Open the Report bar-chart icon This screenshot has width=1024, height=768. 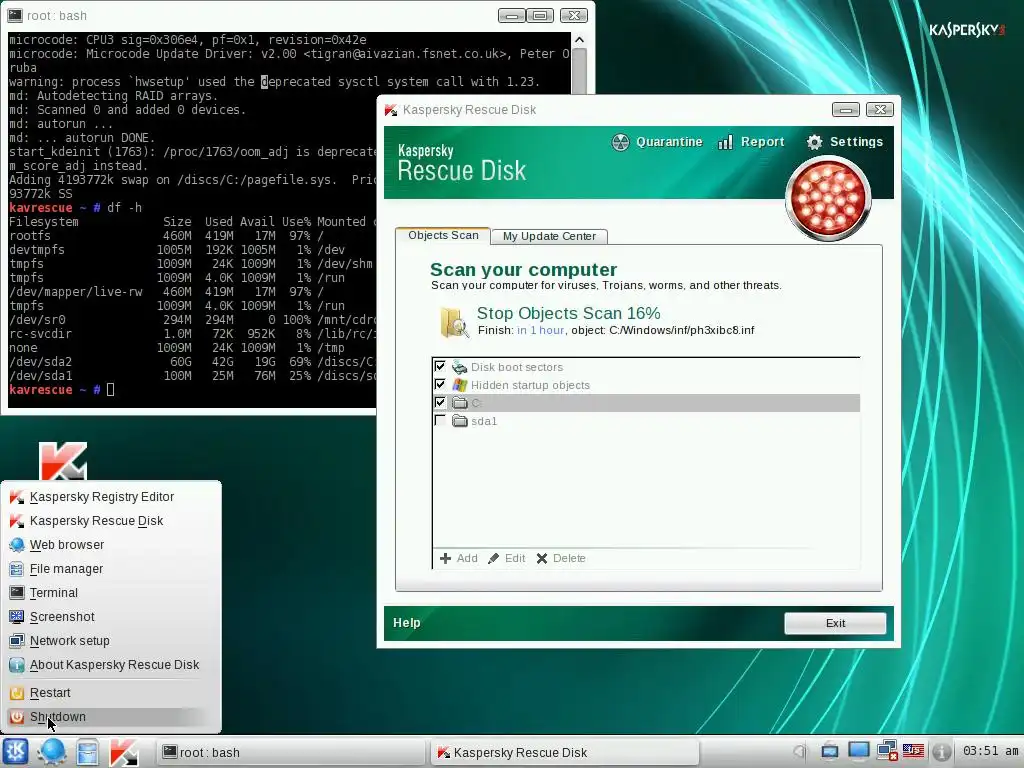(725, 142)
